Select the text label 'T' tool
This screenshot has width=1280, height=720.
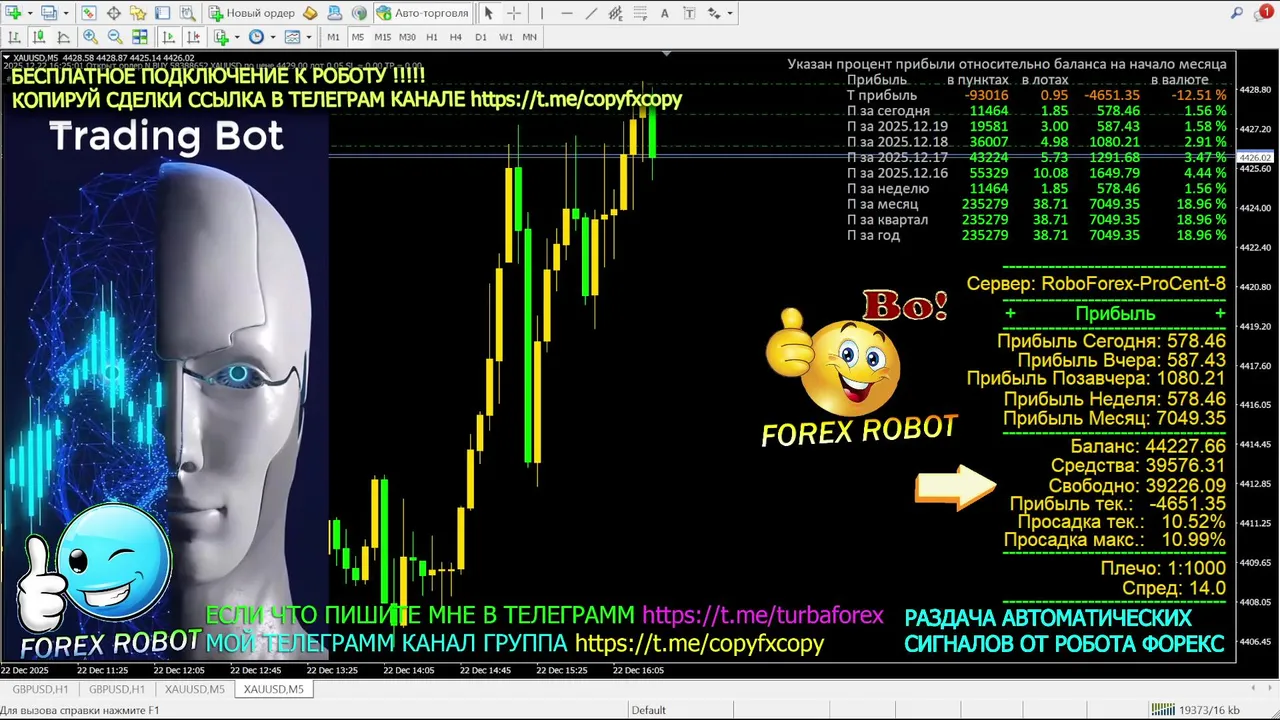[689, 13]
